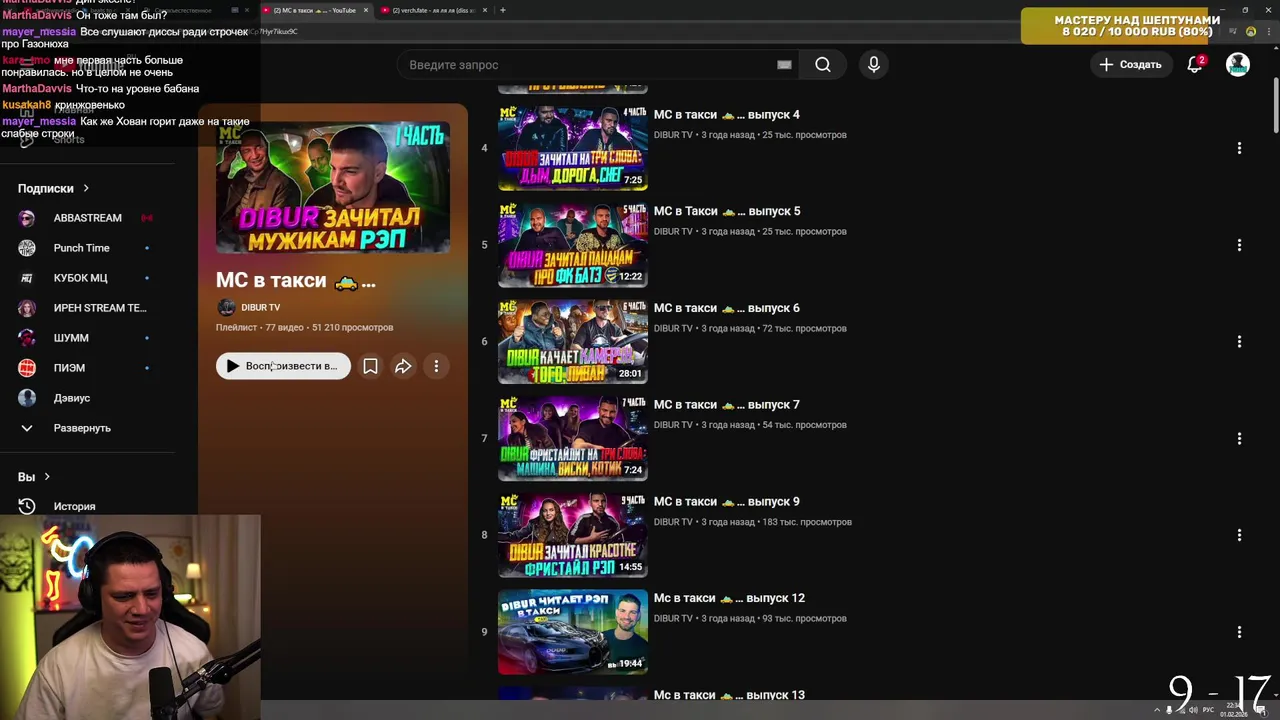1280x720 pixels.
Task: Click the page vertical scrollbar
Action: tap(1274, 105)
